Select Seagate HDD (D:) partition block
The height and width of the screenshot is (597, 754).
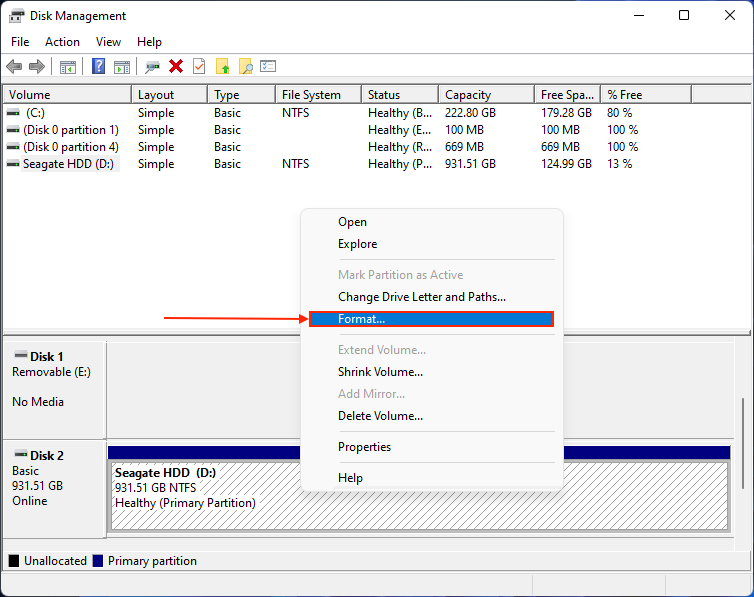coord(419,489)
